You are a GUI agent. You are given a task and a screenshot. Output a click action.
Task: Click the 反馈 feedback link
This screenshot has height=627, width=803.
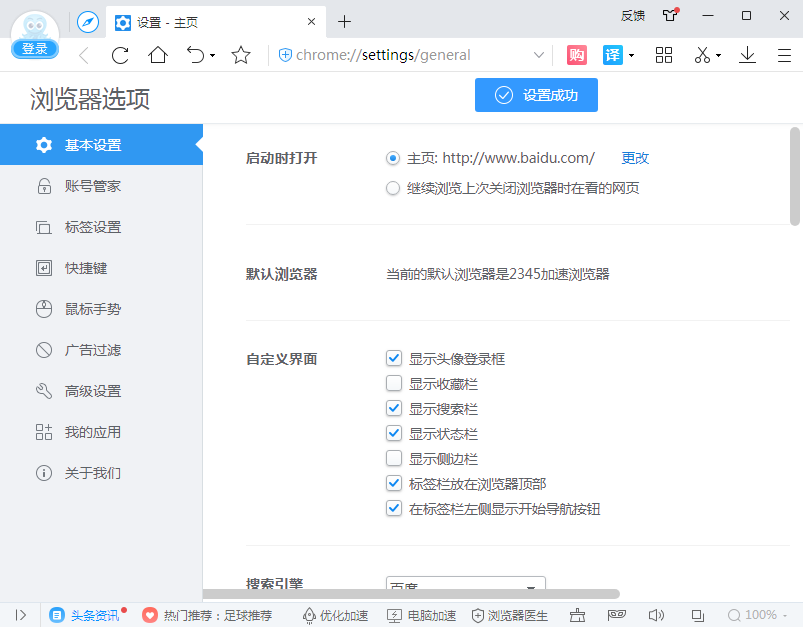pos(633,16)
